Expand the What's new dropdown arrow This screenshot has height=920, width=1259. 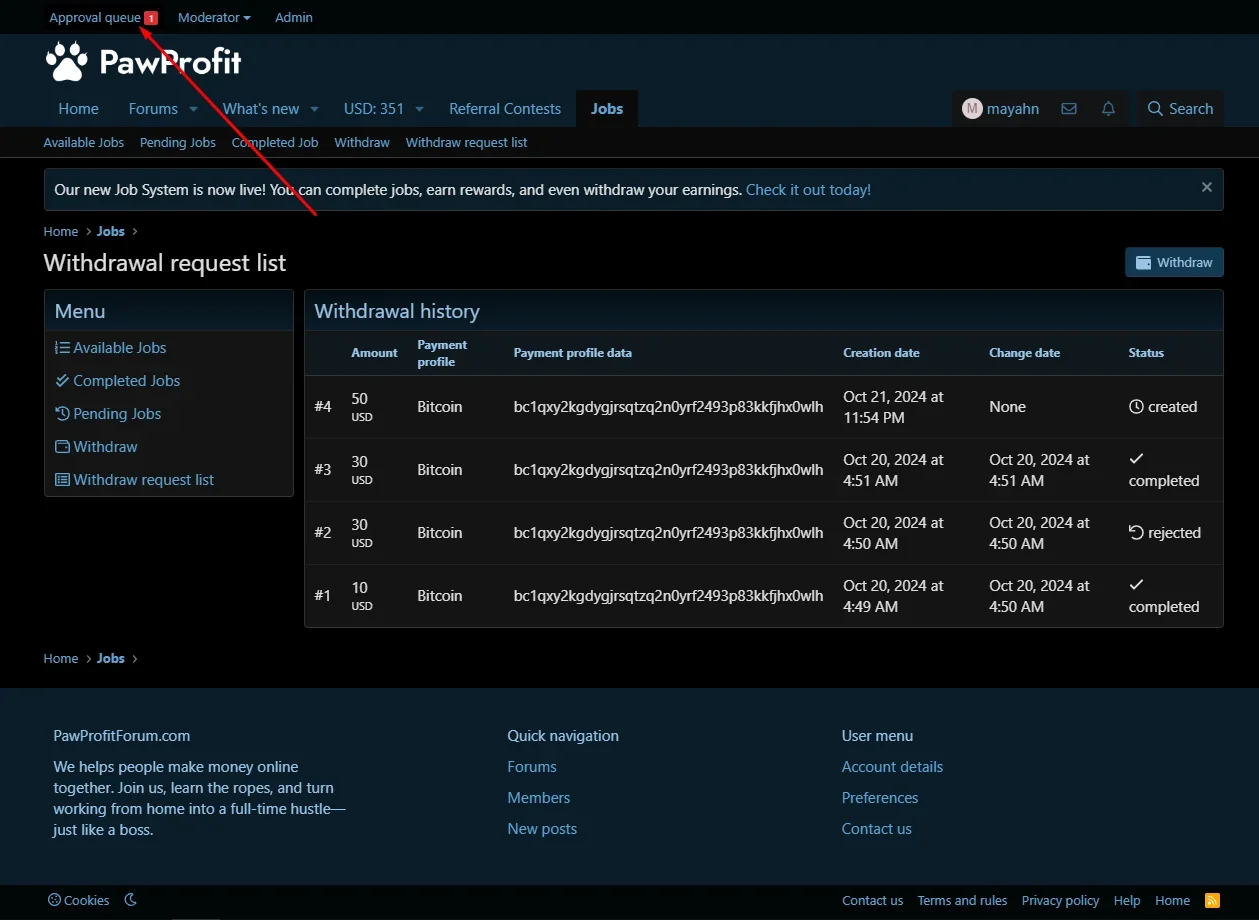pos(314,109)
